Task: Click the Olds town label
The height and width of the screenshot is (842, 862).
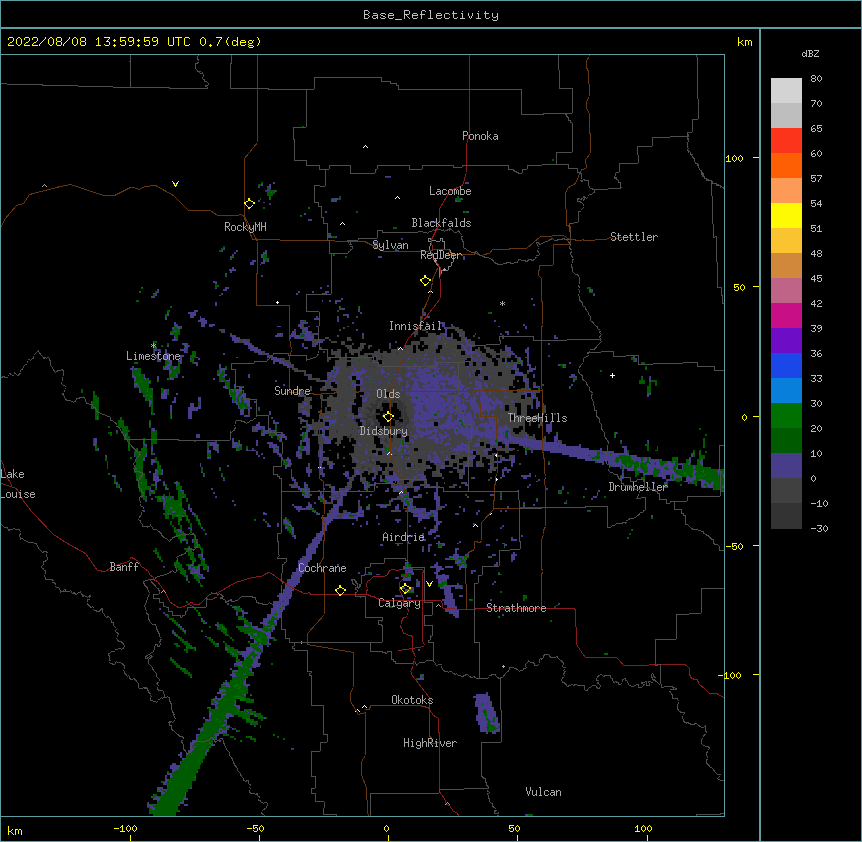Action: click(388, 394)
